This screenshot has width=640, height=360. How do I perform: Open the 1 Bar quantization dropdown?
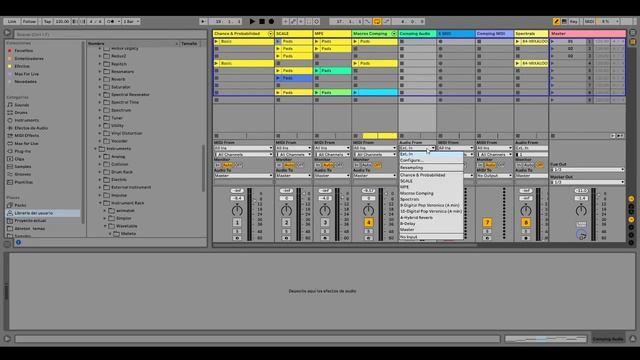coord(131,21)
